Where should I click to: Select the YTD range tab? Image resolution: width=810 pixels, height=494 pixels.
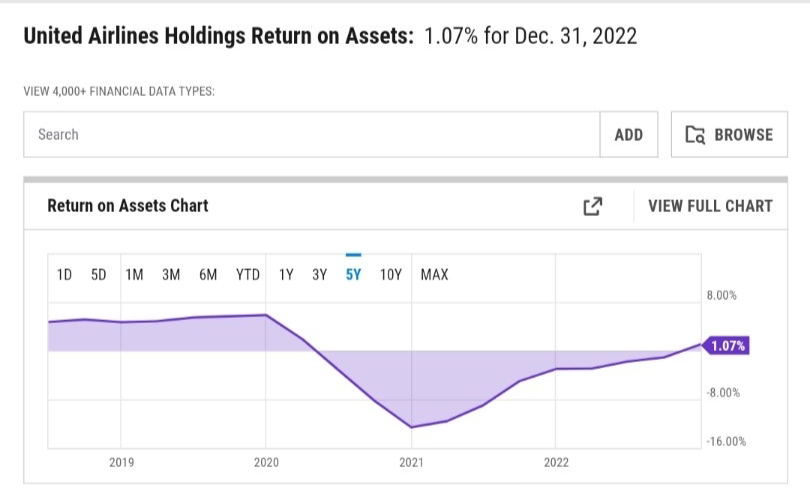point(247,275)
